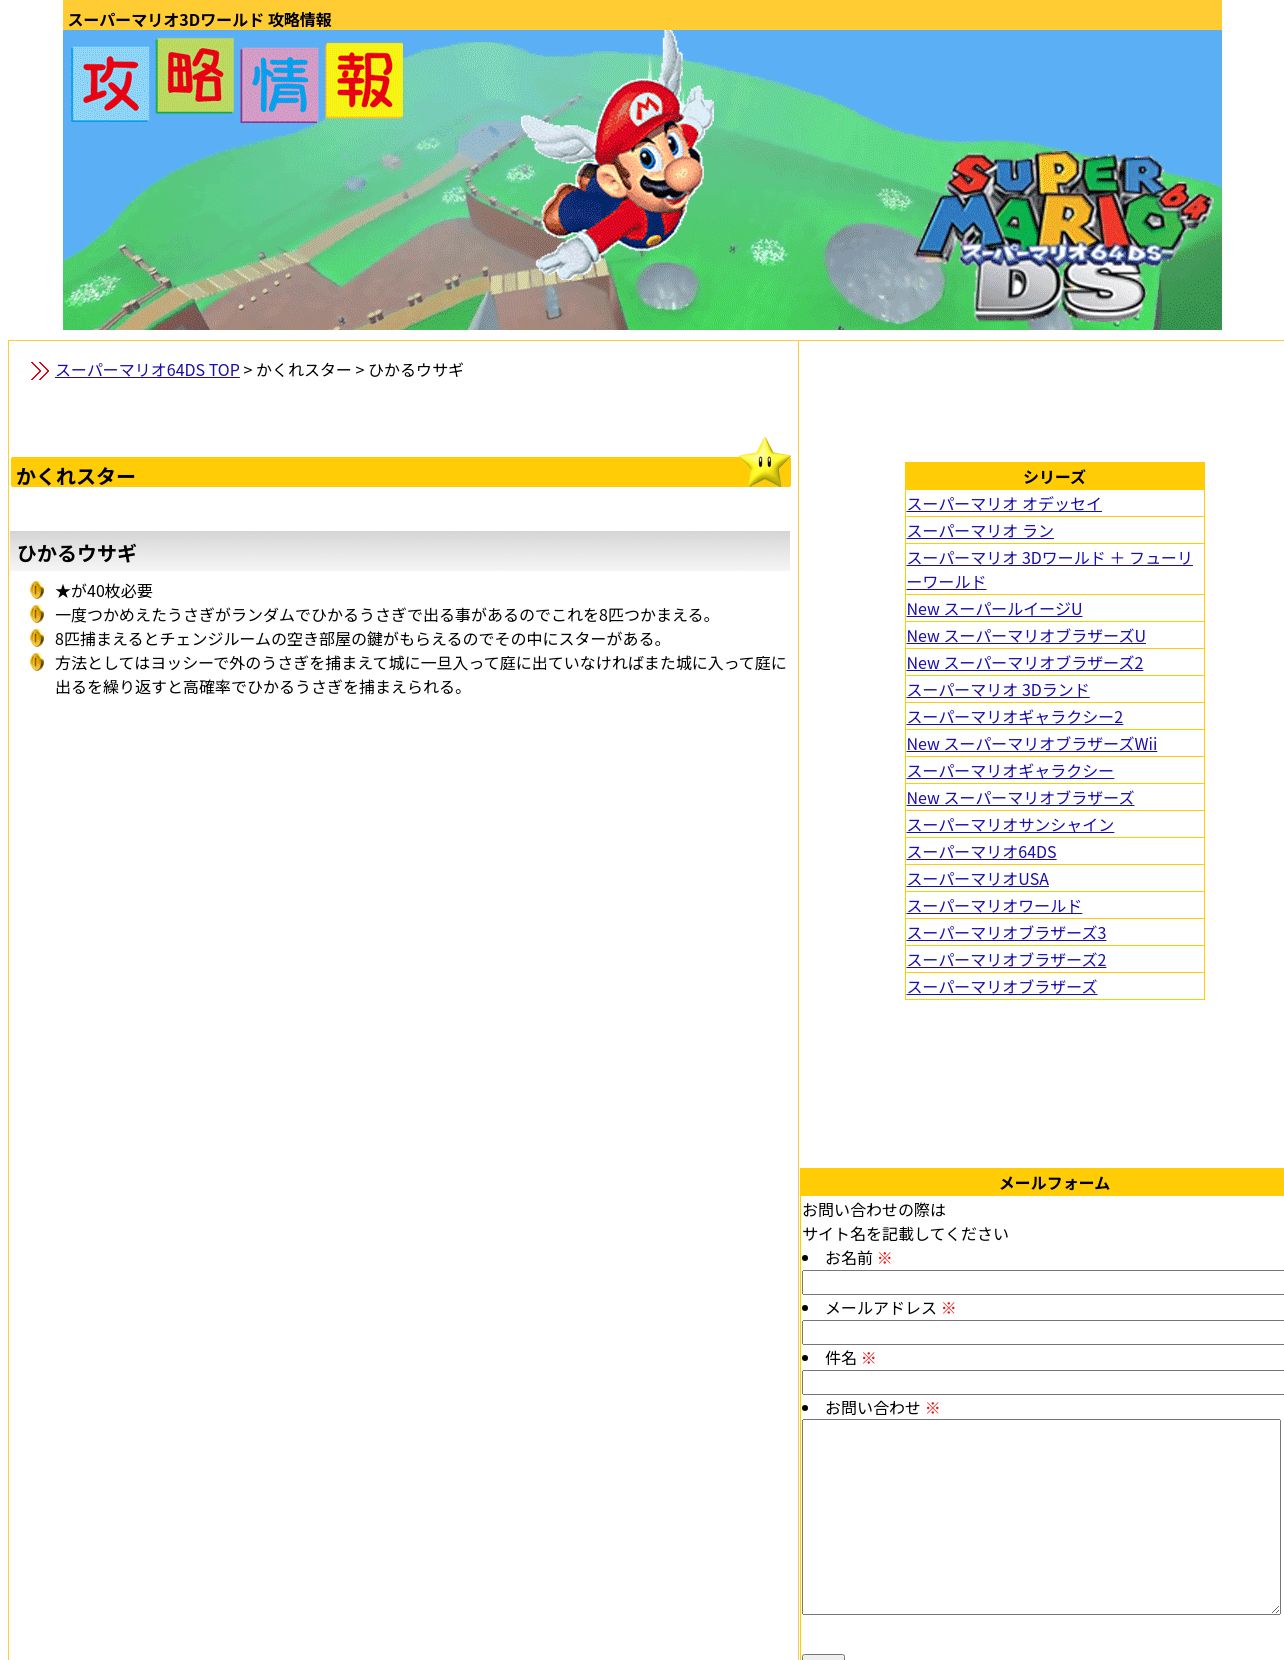Click the flying winged Mario image
Viewport: 1284px width, 1660px height.
pos(620,155)
